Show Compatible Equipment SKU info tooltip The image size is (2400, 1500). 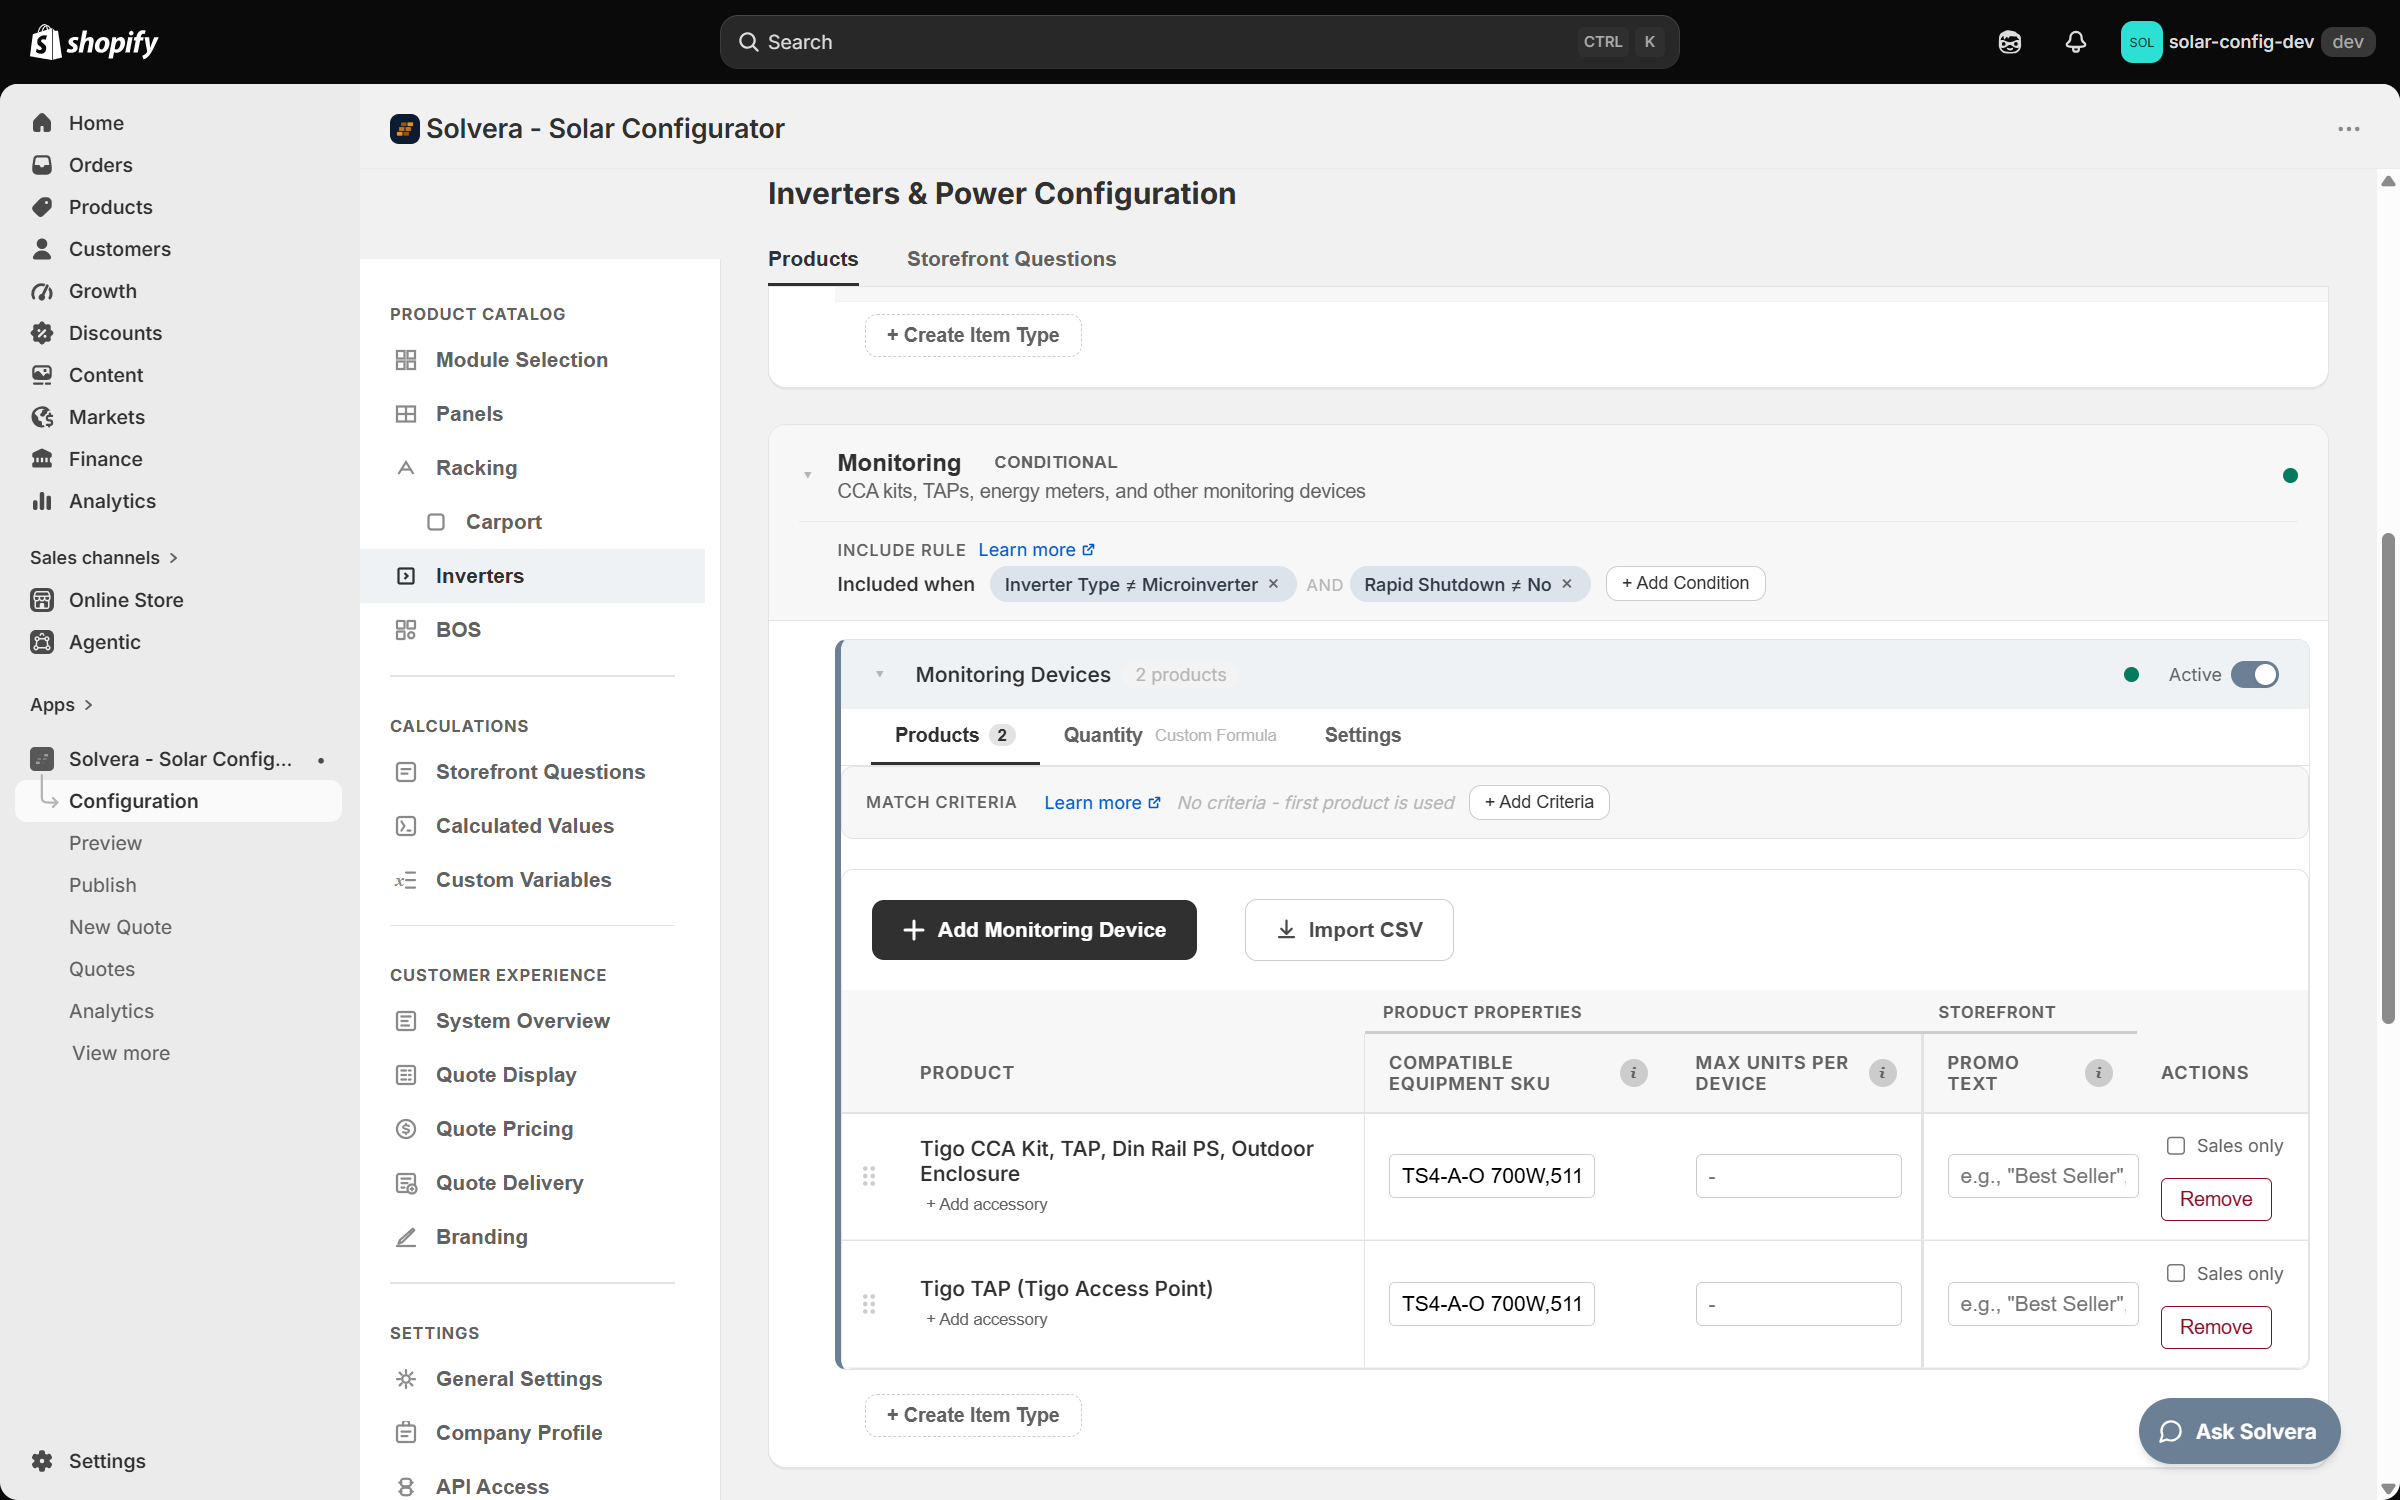(x=1633, y=1073)
